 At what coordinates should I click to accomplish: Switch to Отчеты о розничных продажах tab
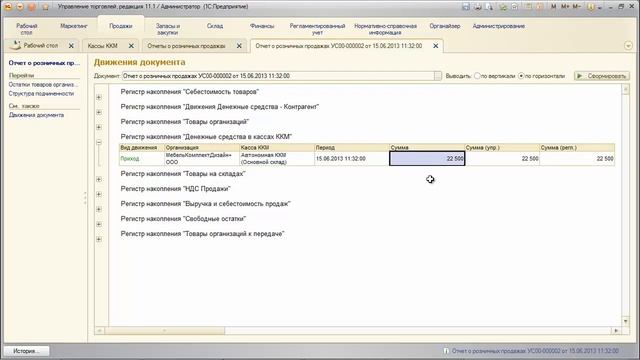[x=186, y=46]
